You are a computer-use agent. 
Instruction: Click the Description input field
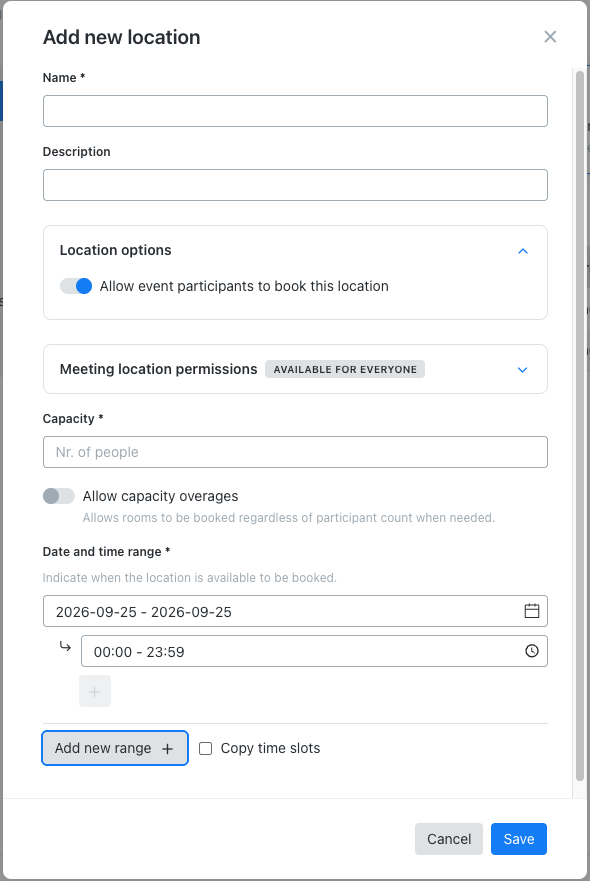click(295, 185)
